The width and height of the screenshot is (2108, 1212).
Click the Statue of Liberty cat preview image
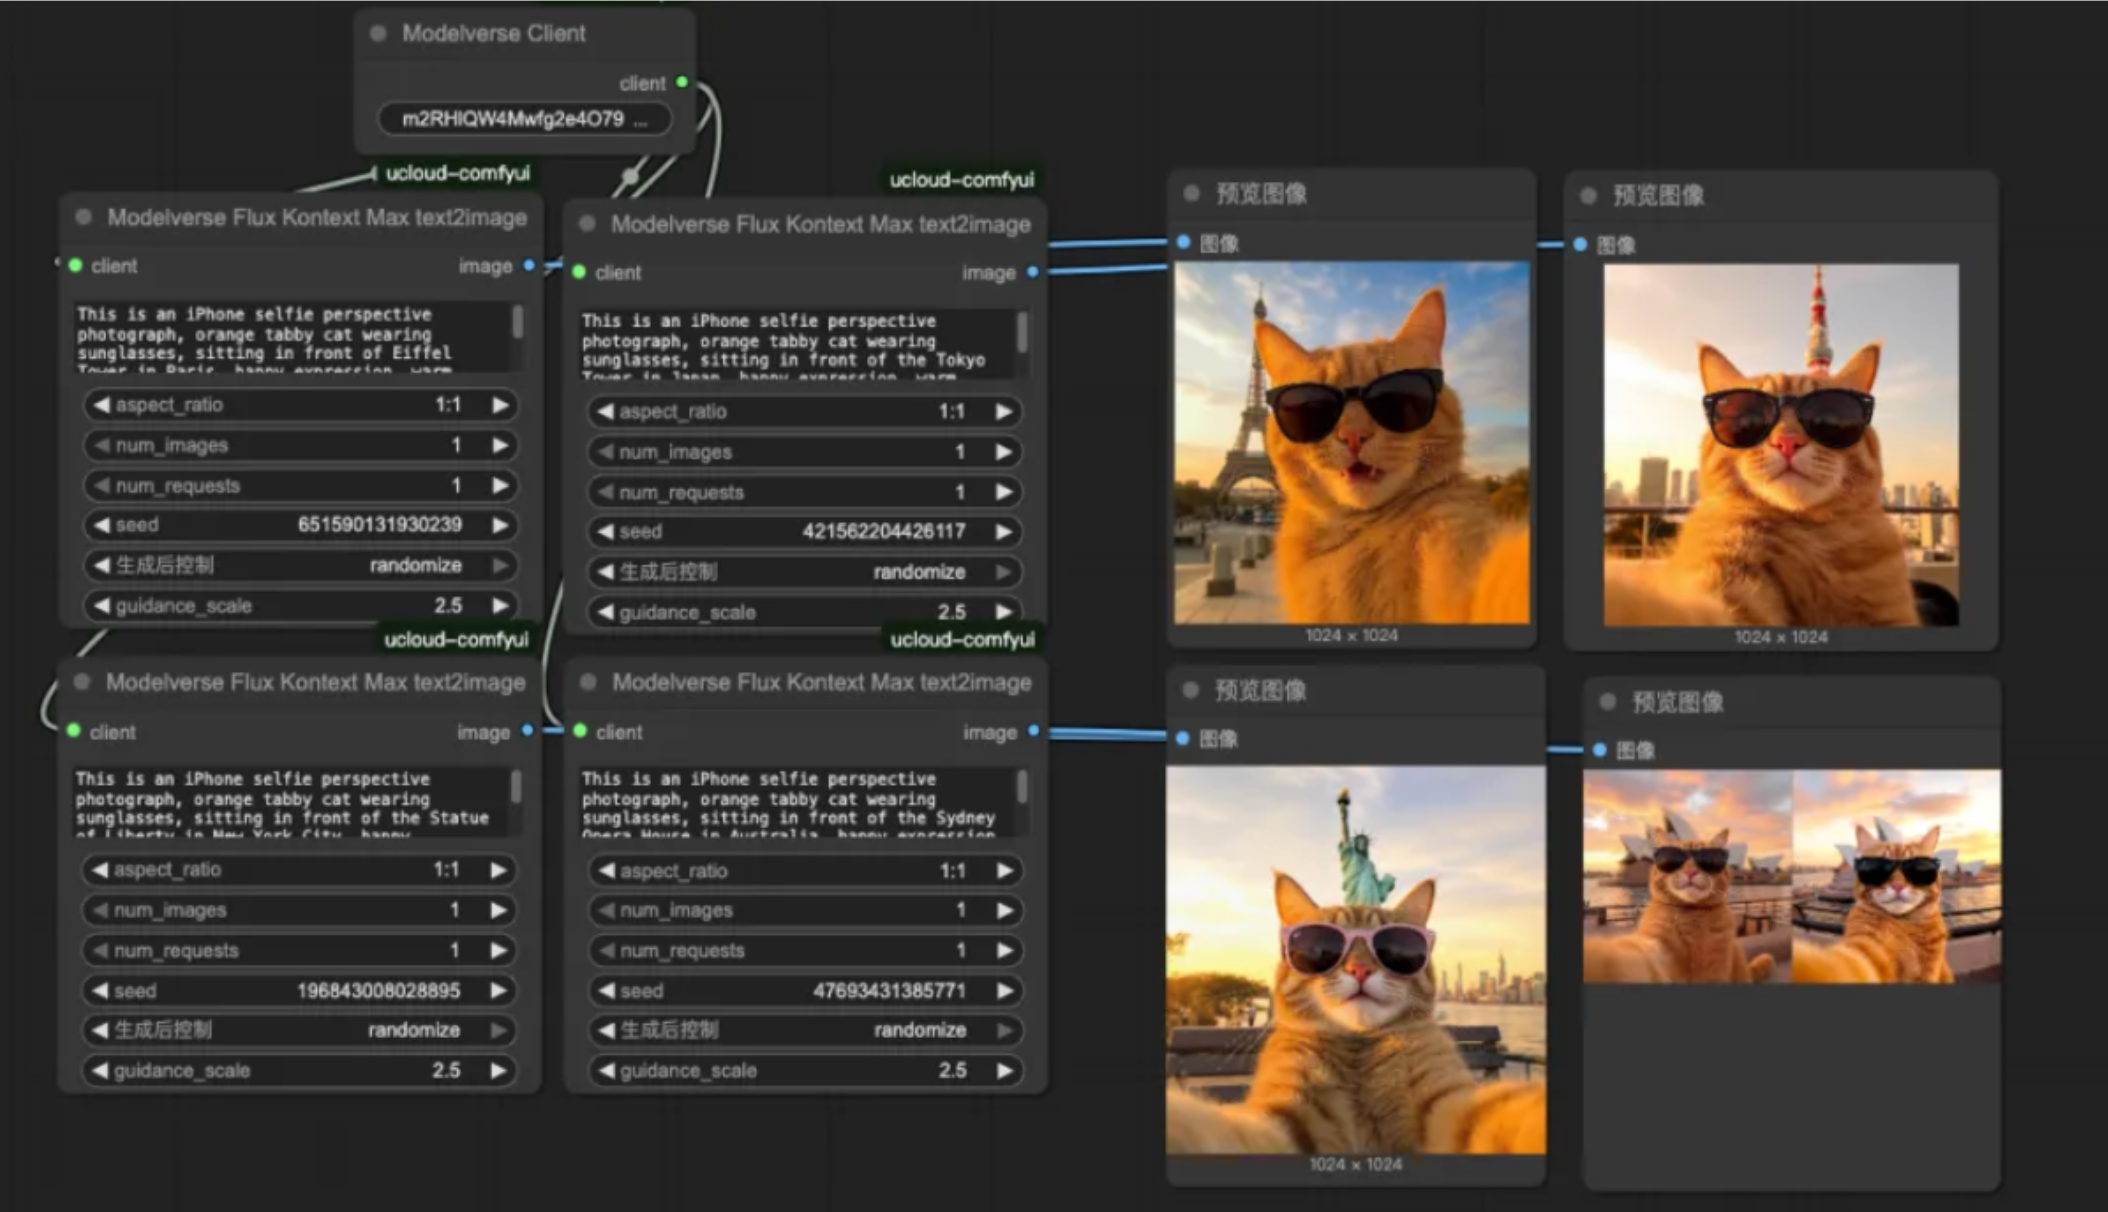click(x=1355, y=960)
